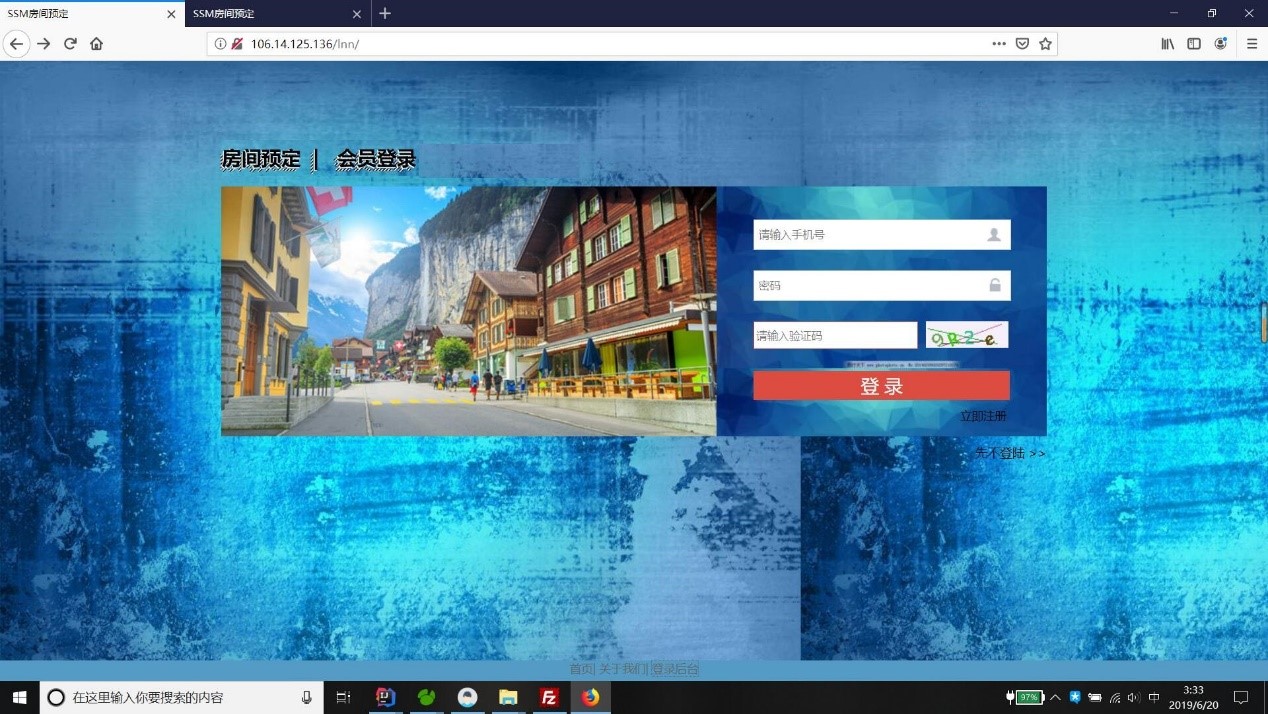Save page to Pocket via address bar icon
Viewport: 1268px width, 714px height.
[1022, 44]
